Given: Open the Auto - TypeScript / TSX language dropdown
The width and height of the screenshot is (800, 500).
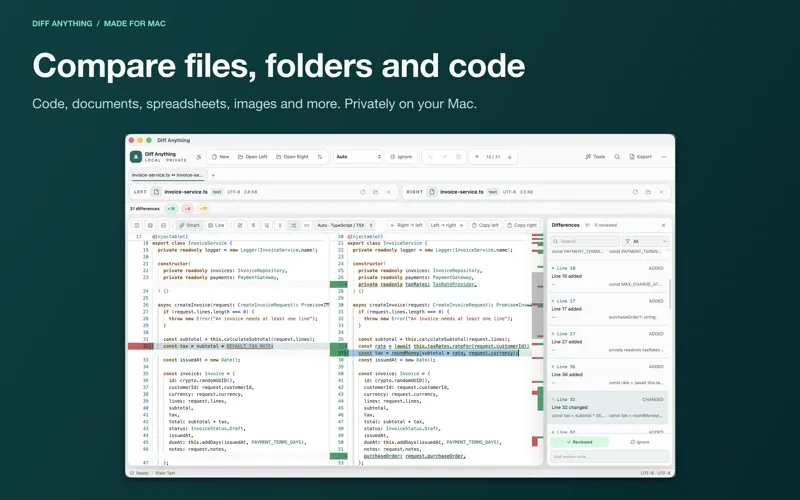Looking at the screenshot, I should [x=345, y=225].
